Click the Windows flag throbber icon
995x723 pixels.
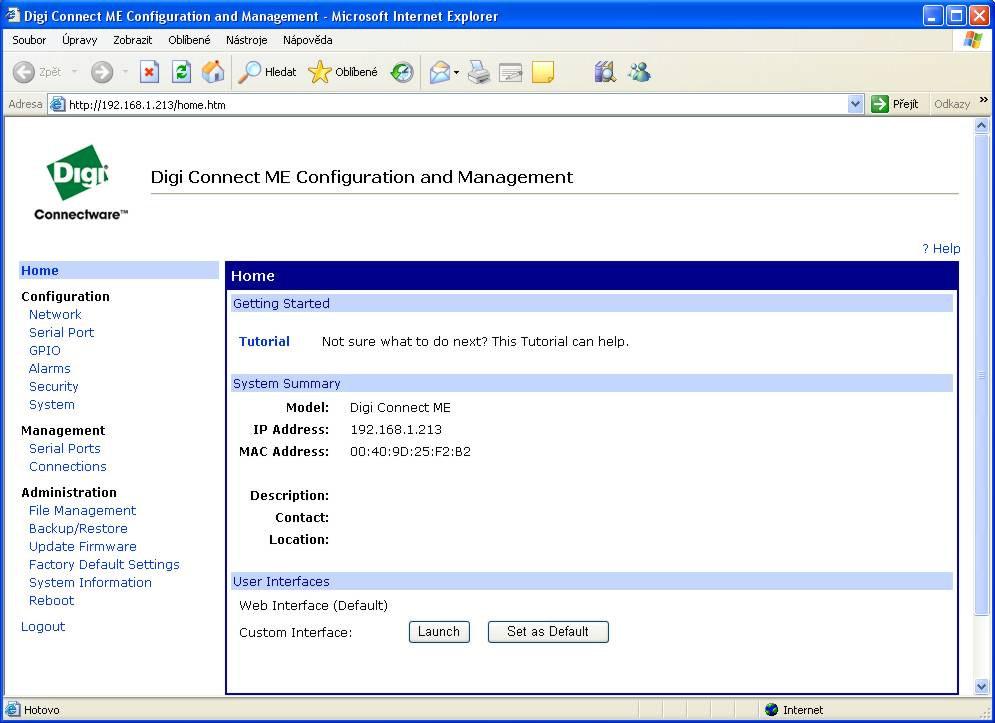pyautogui.click(x=972, y=40)
